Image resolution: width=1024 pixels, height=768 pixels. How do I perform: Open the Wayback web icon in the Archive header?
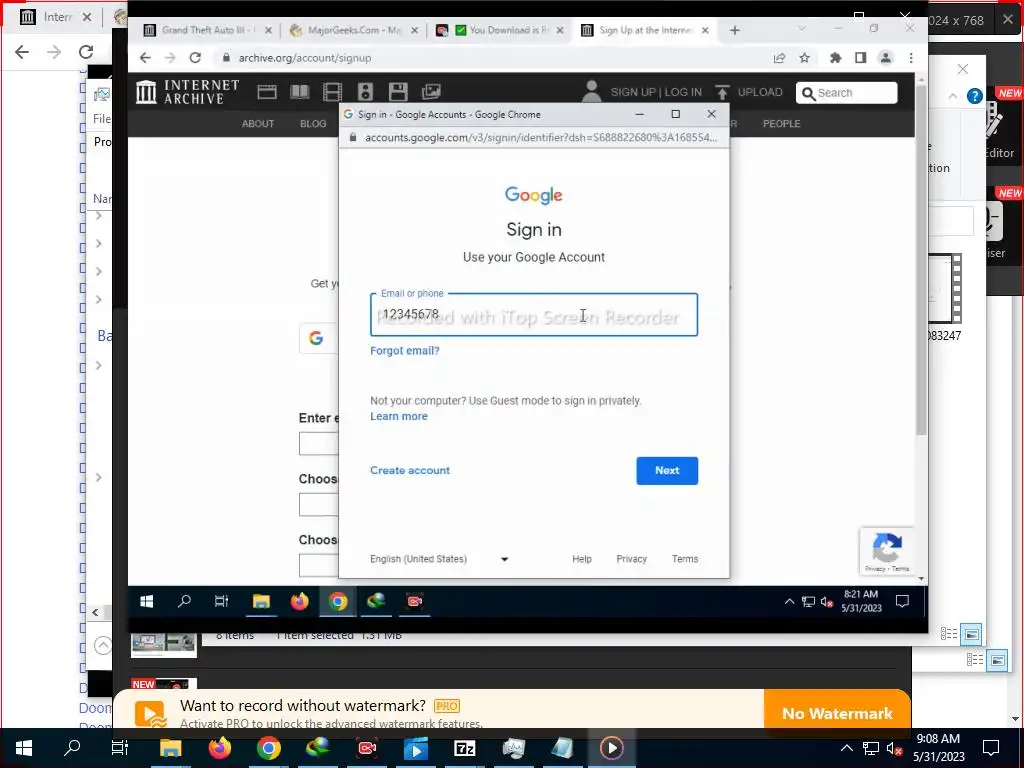click(x=266, y=92)
